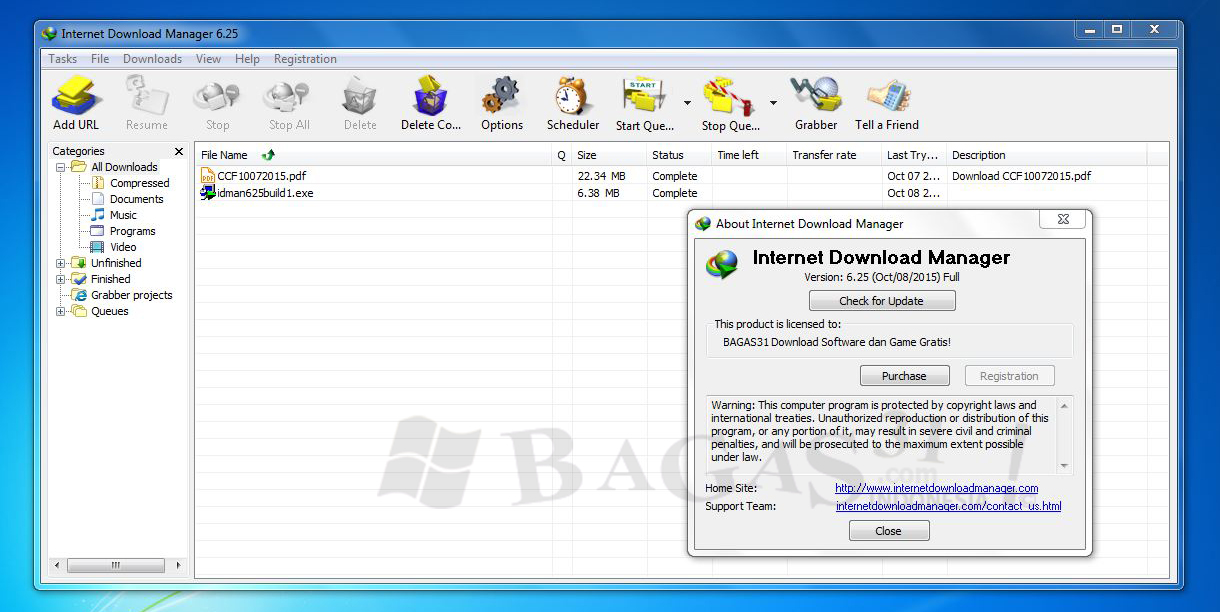The width and height of the screenshot is (1220, 612).
Task: Click the 22.34 MB size cell
Action: pos(601,176)
